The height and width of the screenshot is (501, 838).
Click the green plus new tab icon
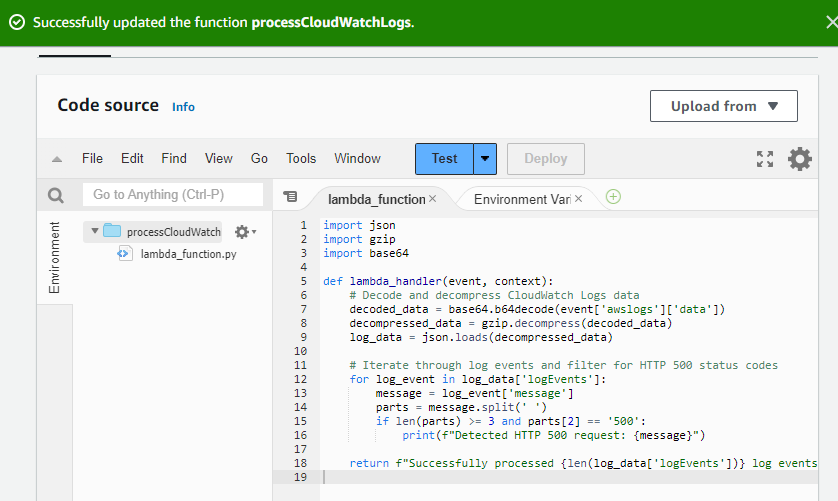tap(613, 197)
